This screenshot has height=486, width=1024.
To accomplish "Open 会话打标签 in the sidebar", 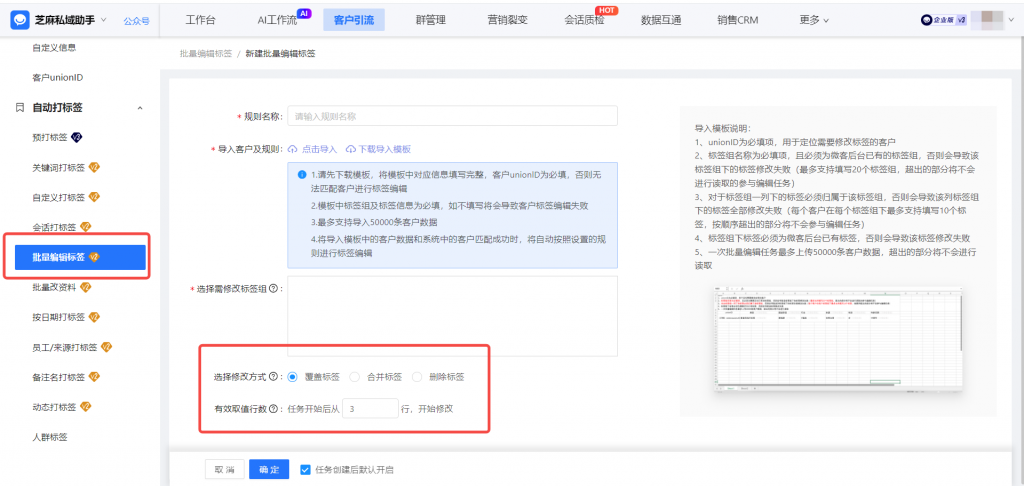I will [54, 227].
